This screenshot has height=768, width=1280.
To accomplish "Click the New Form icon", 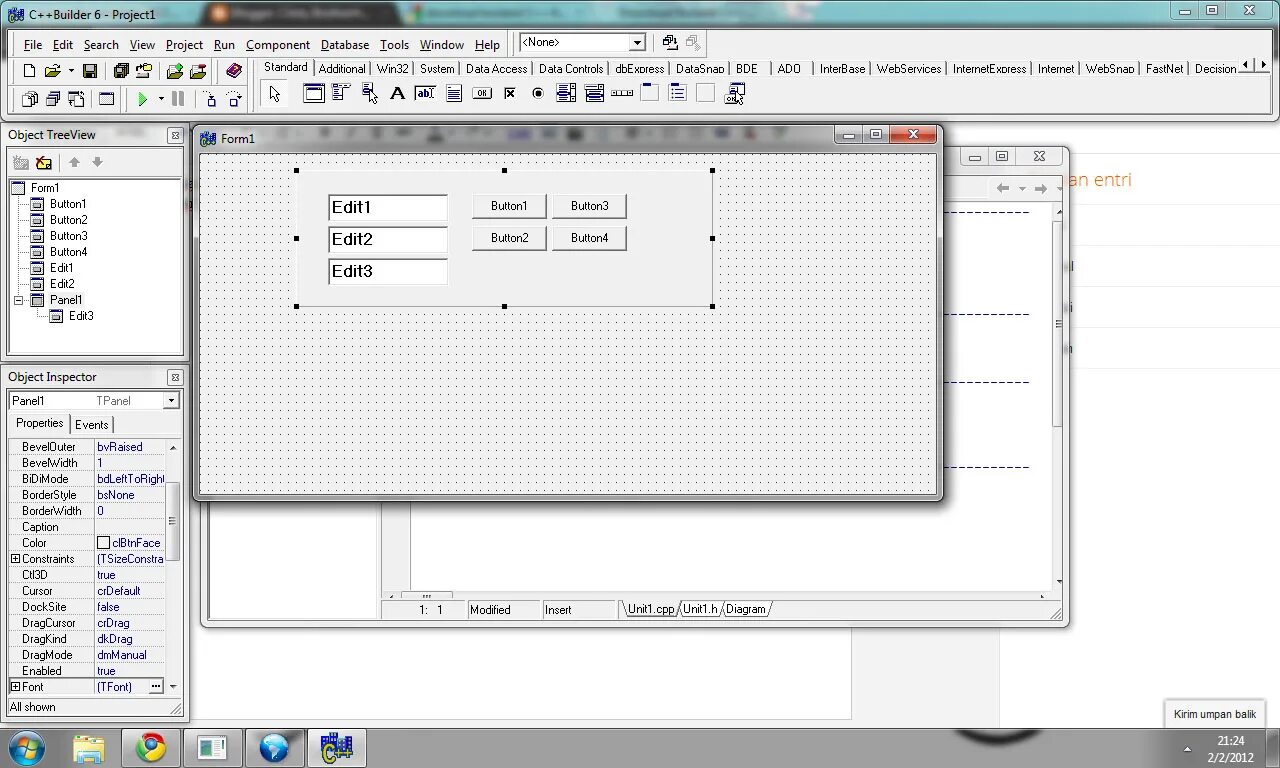I will [x=107, y=99].
